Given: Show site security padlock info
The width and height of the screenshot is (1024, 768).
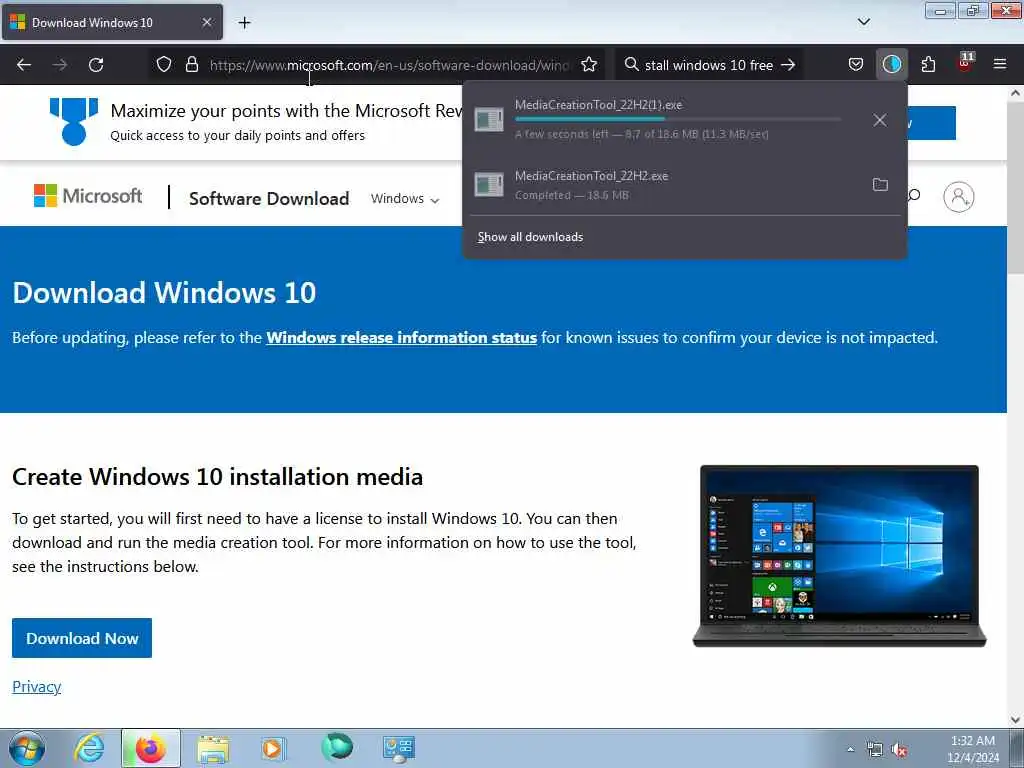Looking at the screenshot, I should point(191,65).
